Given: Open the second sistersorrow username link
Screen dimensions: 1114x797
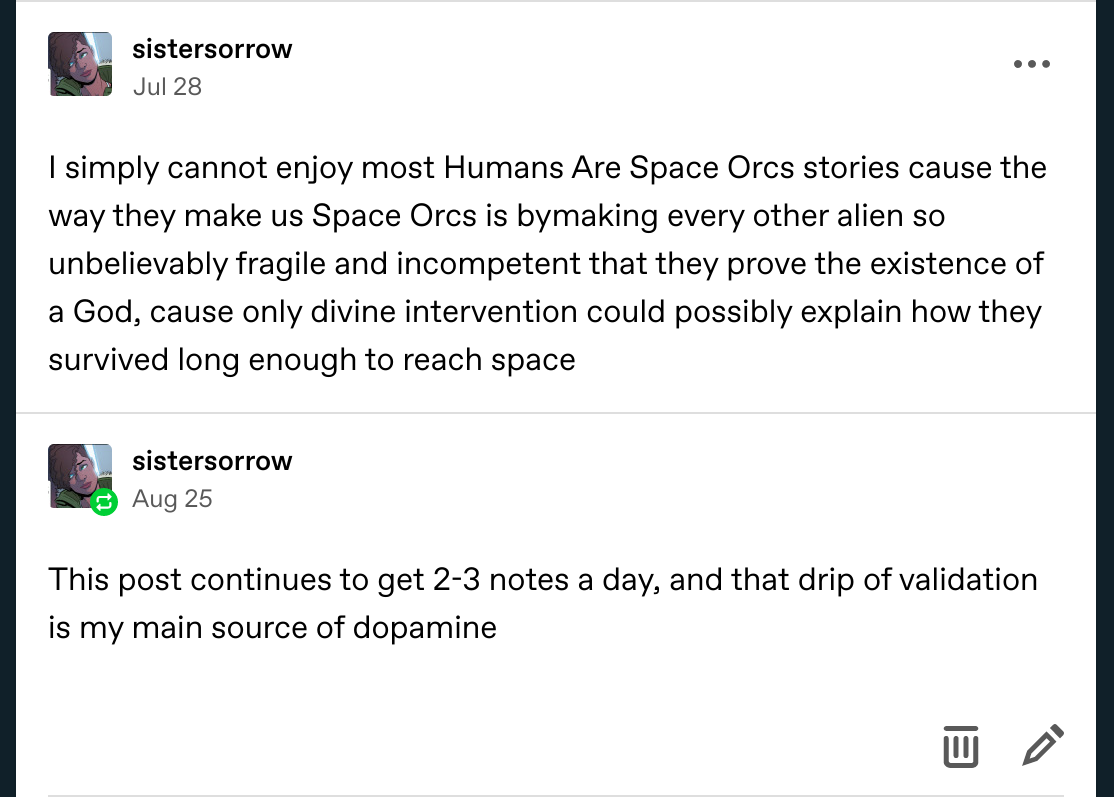Looking at the screenshot, I should (213, 461).
